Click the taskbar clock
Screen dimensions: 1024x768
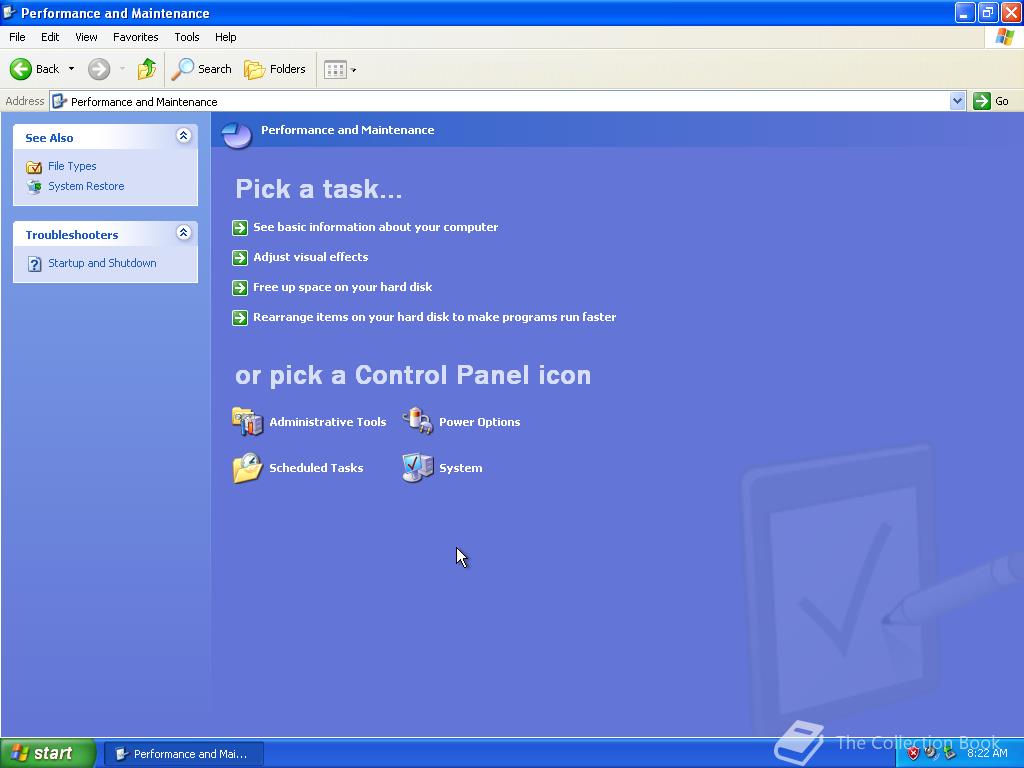point(987,753)
